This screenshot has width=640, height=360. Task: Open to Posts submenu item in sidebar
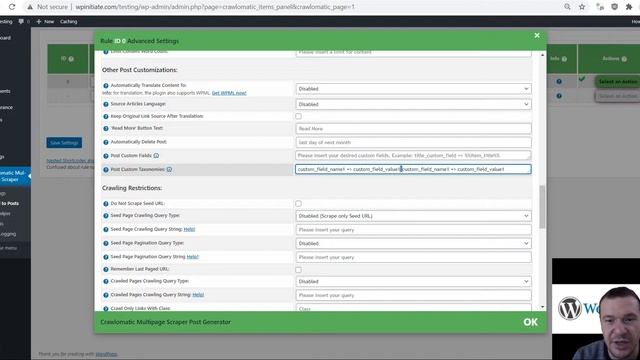tap(10, 203)
